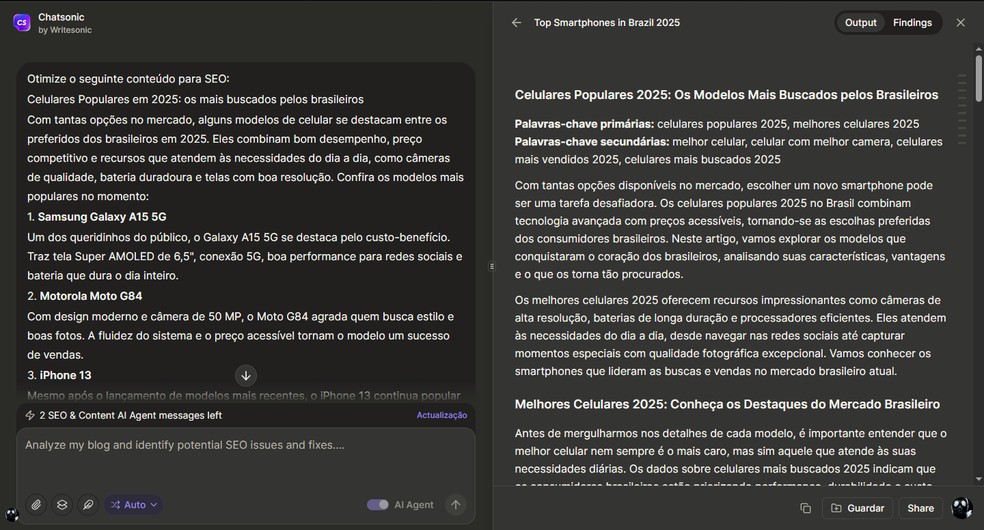Click the output panel vertical scrollbar thumb

click(x=978, y=78)
